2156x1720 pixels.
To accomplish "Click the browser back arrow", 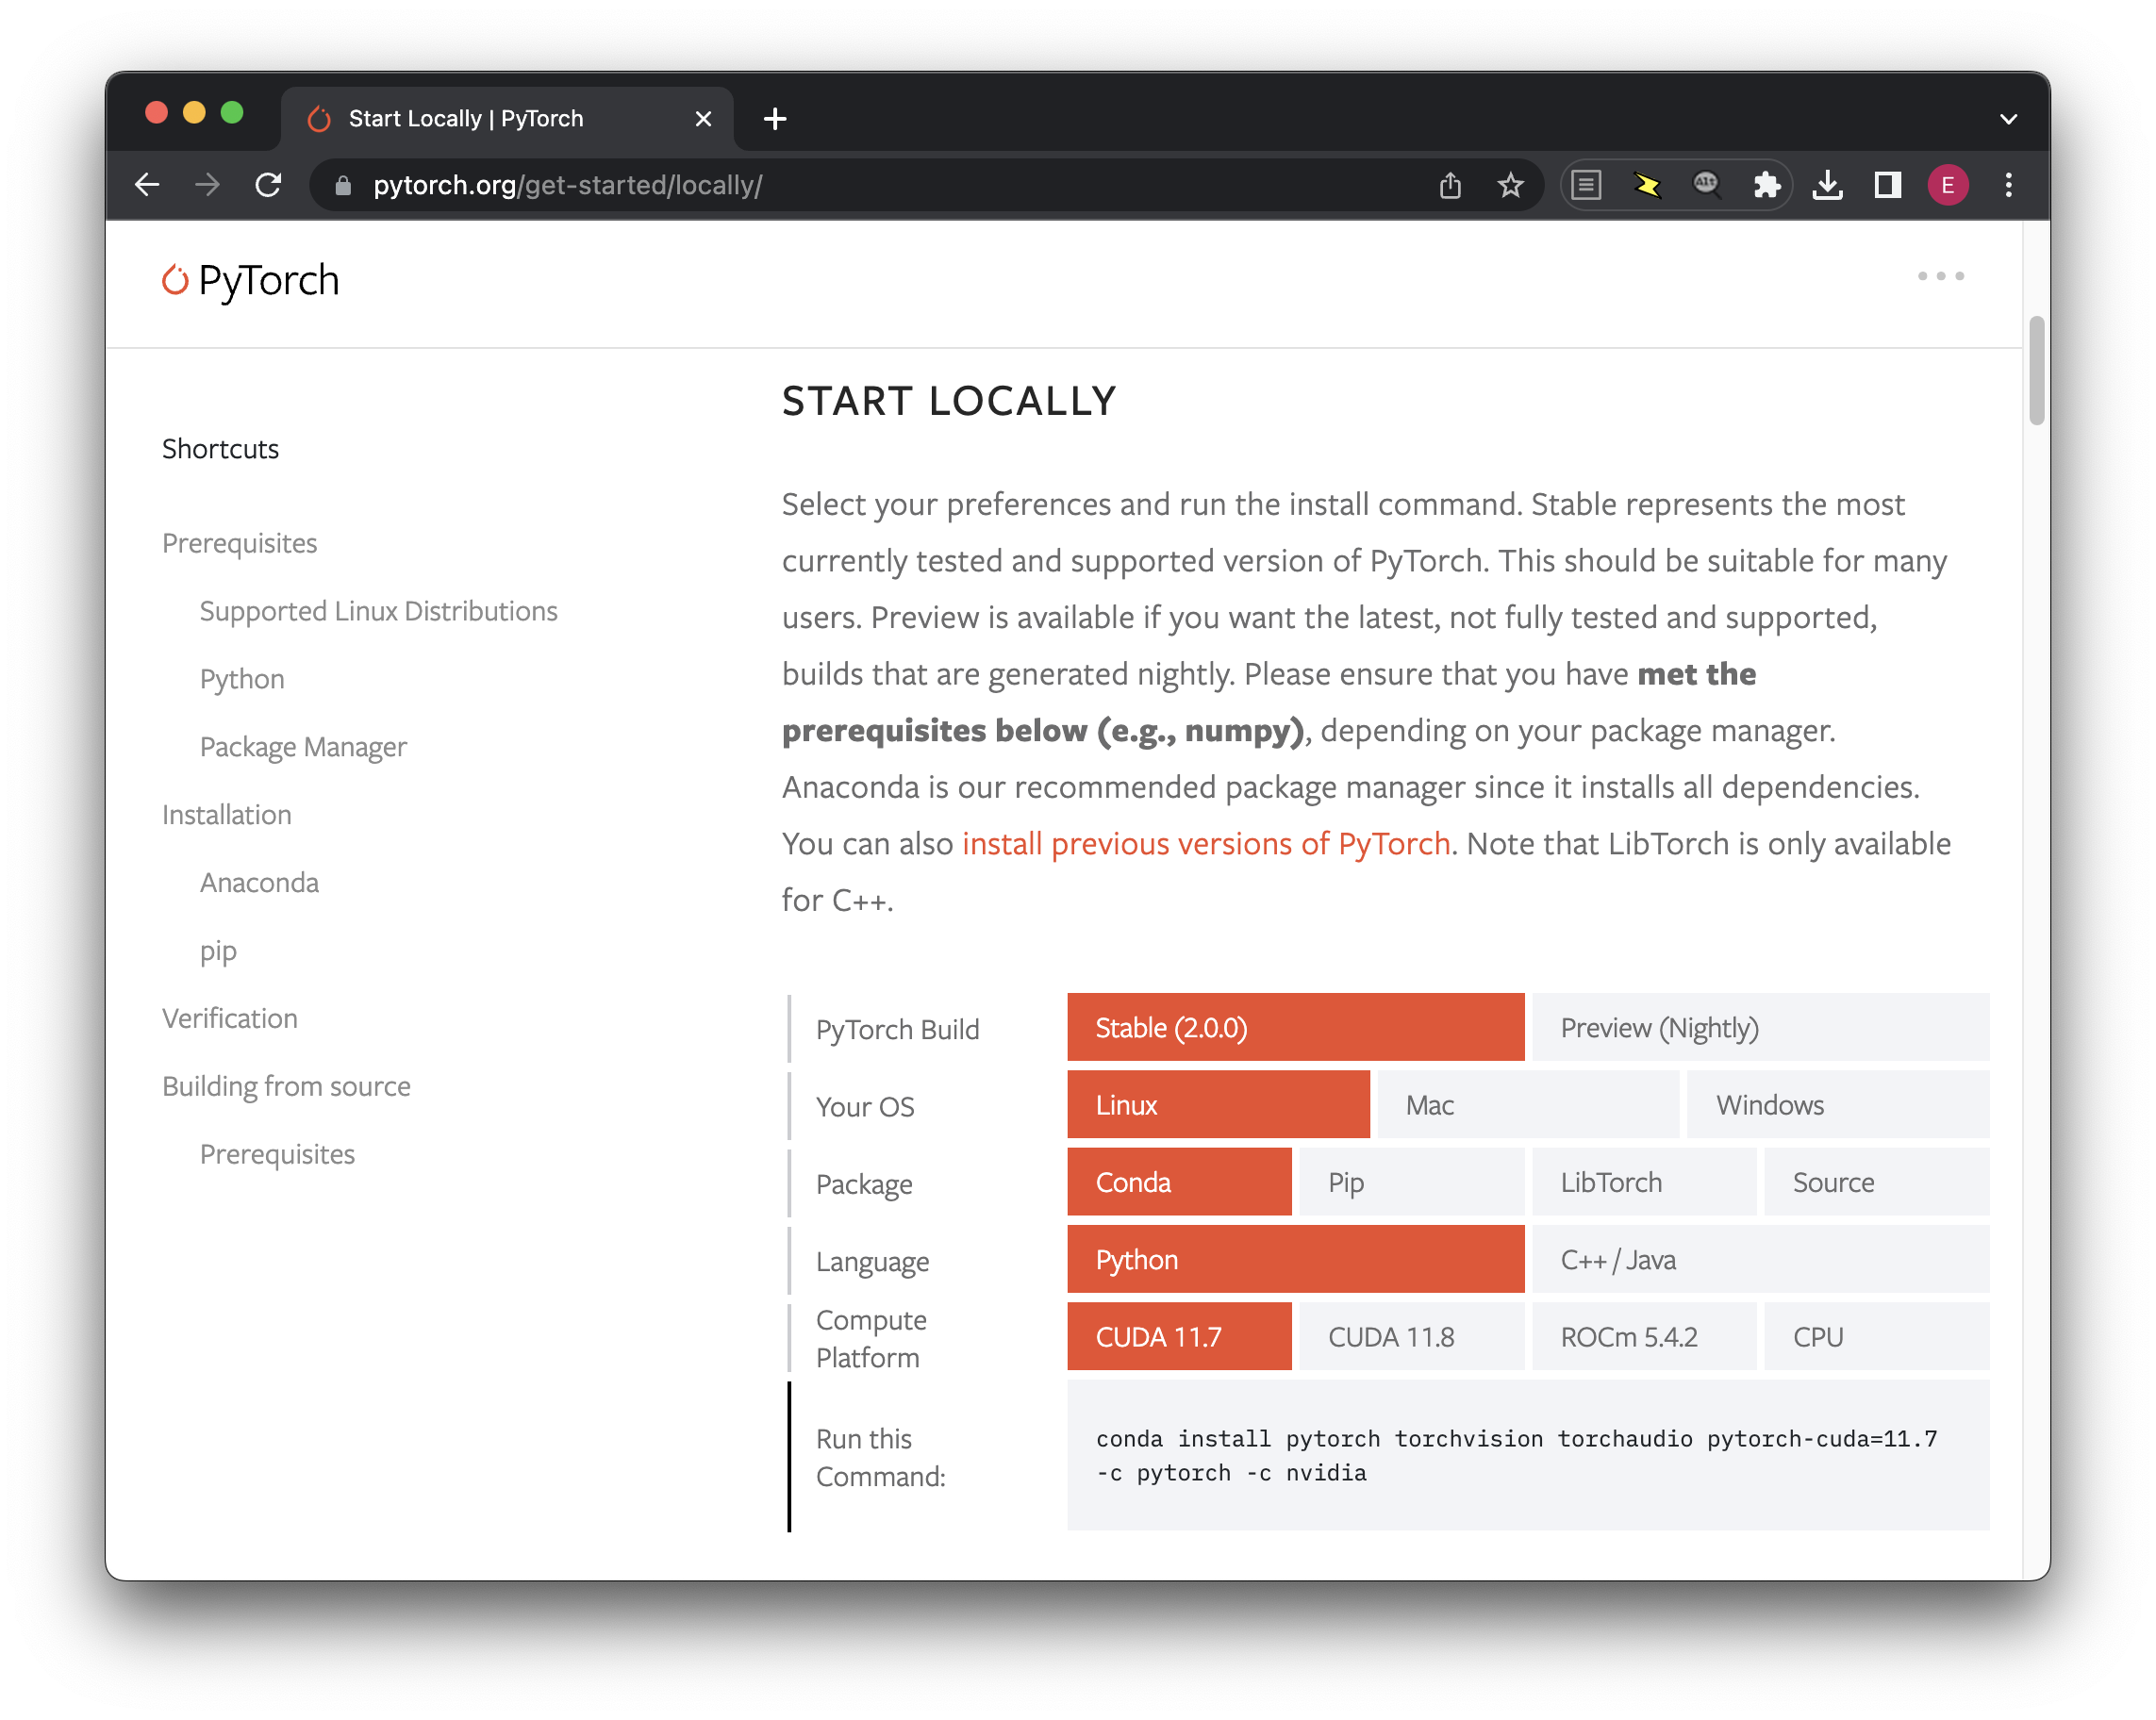I will pos(147,185).
